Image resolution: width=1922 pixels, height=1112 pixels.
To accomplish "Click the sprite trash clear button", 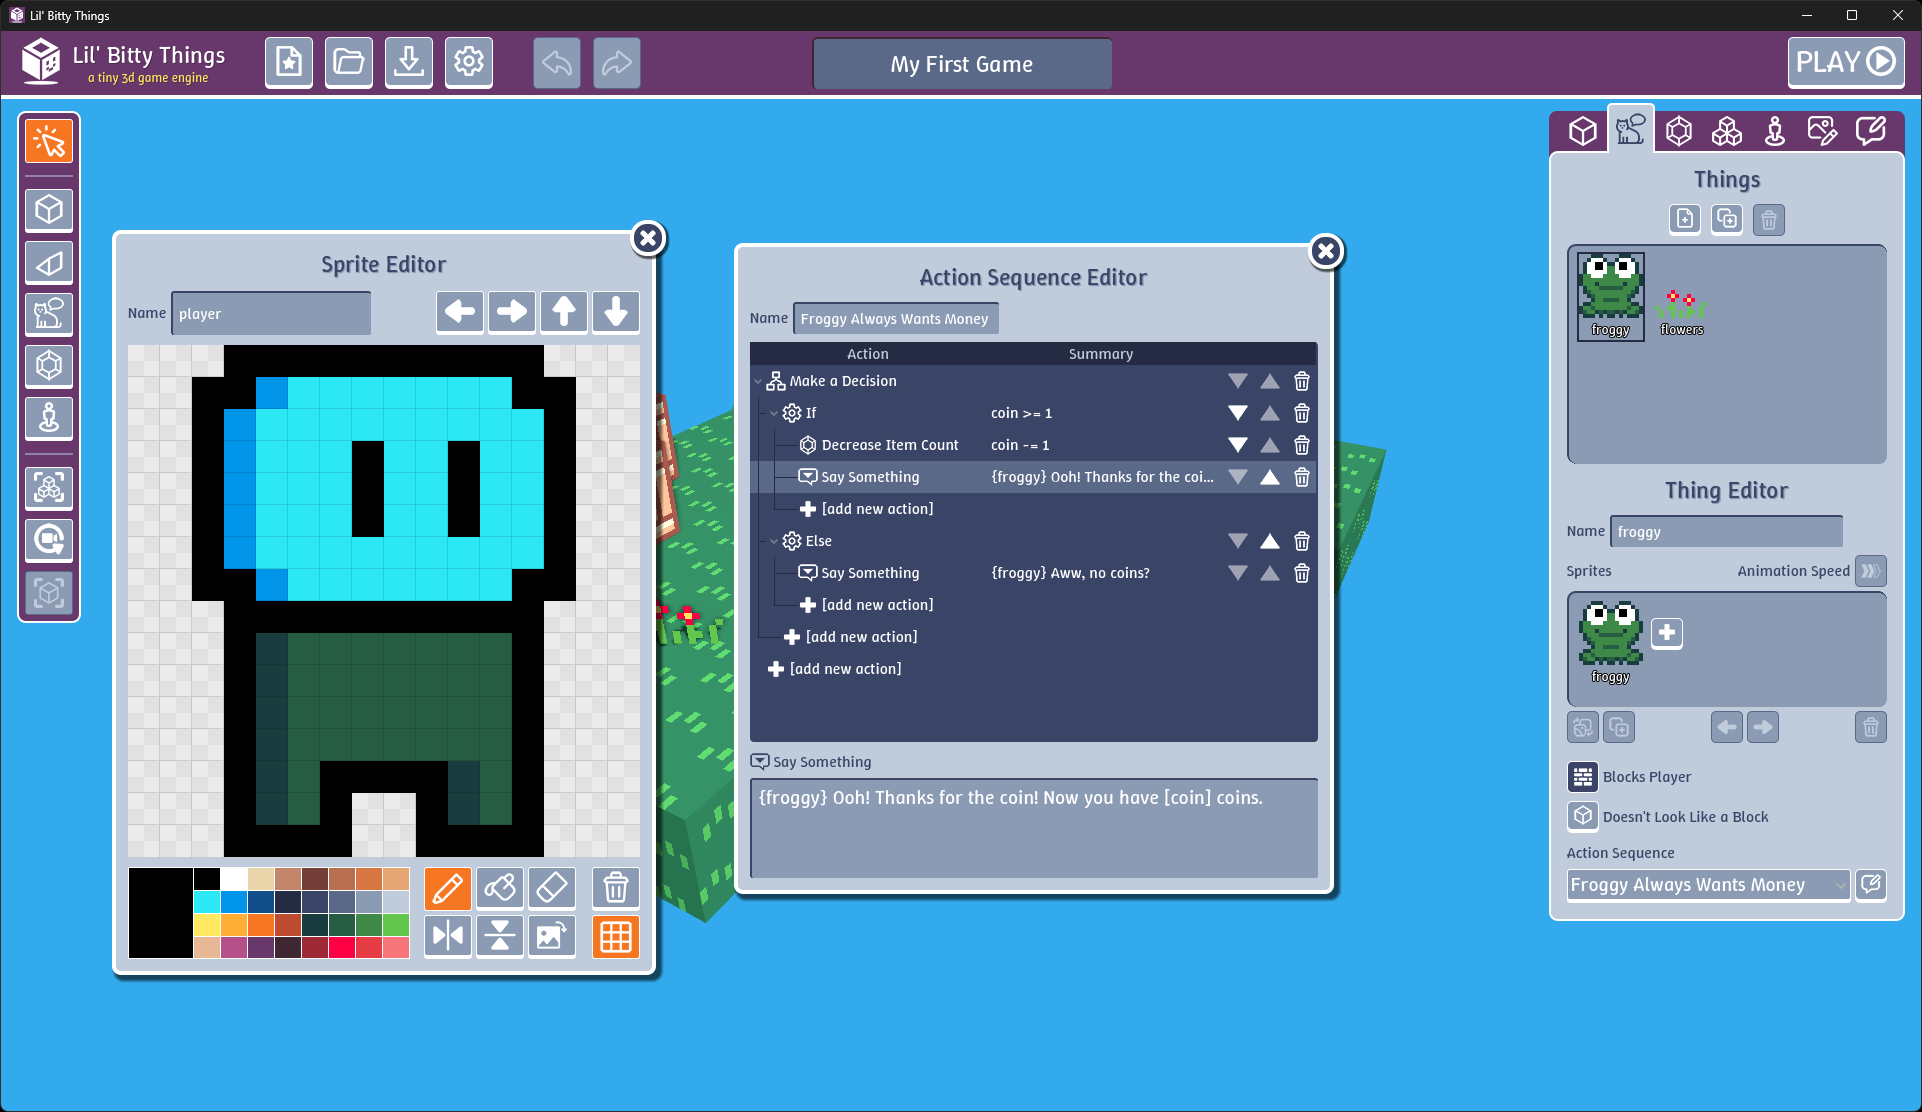I will coord(615,888).
